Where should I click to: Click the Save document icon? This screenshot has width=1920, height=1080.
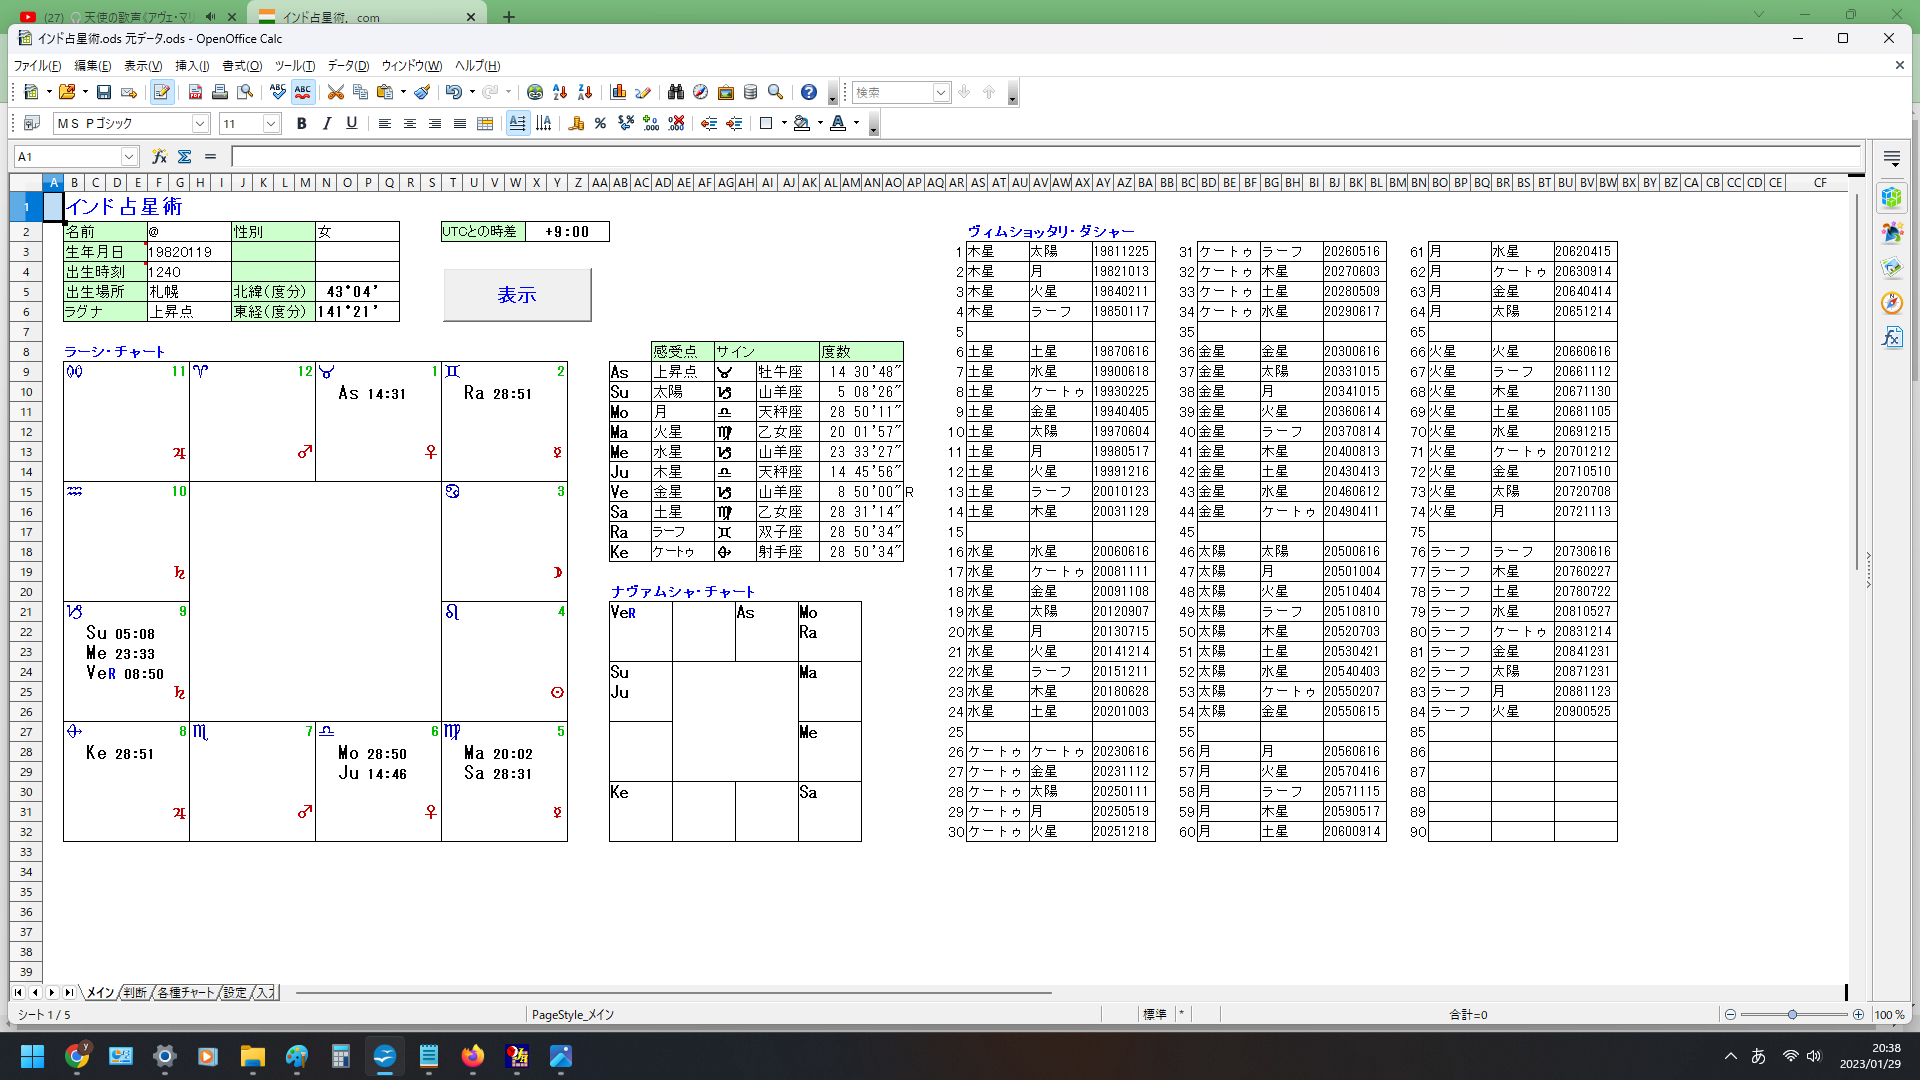pos(104,92)
